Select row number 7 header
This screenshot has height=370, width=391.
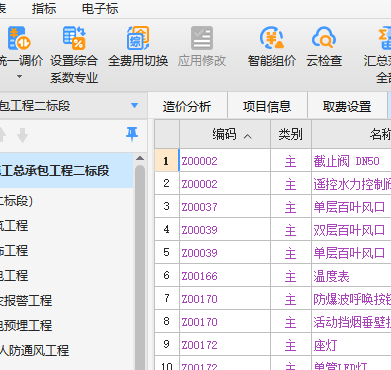click(167, 298)
